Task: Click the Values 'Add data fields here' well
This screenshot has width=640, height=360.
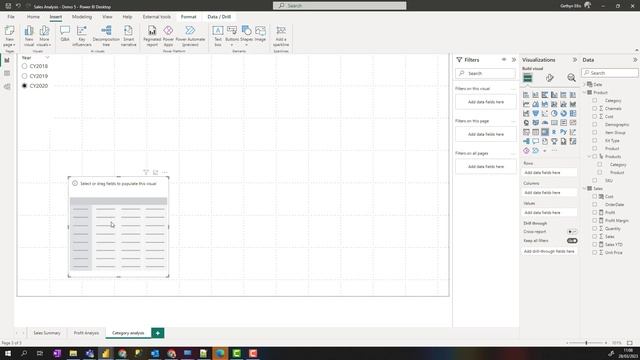Action: tap(549, 213)
